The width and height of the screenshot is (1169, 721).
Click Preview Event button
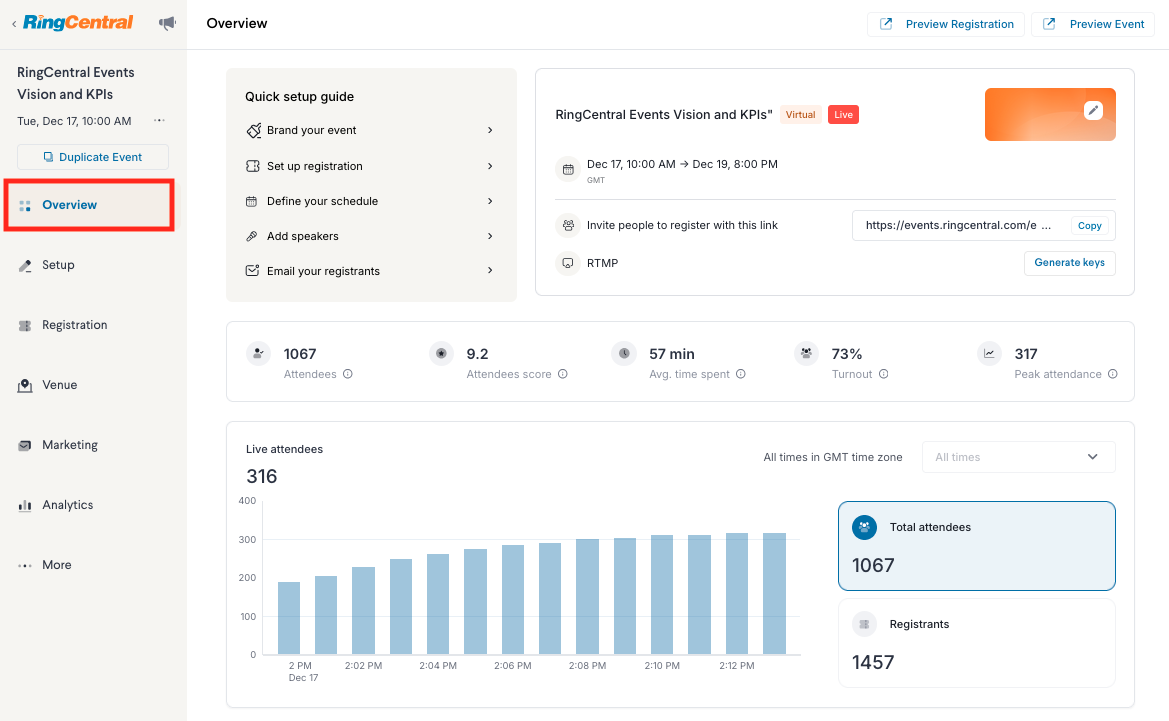coord(1093,24)
